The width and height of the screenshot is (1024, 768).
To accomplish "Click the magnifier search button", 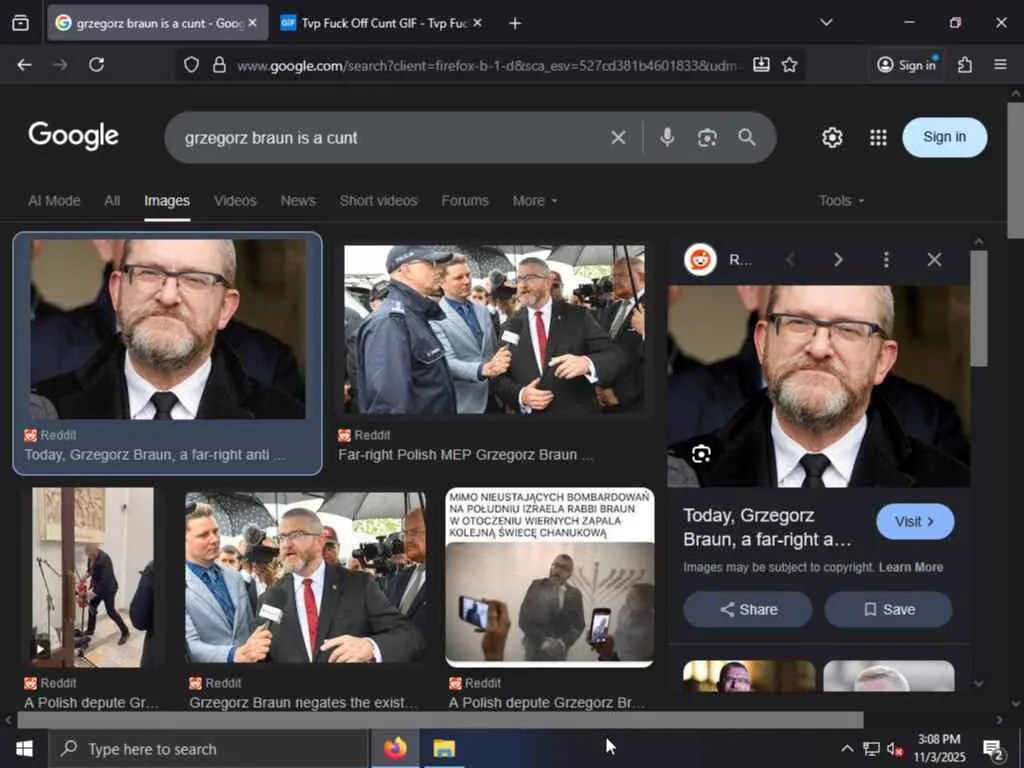I will pyautogui.click(x=746, y=137).
